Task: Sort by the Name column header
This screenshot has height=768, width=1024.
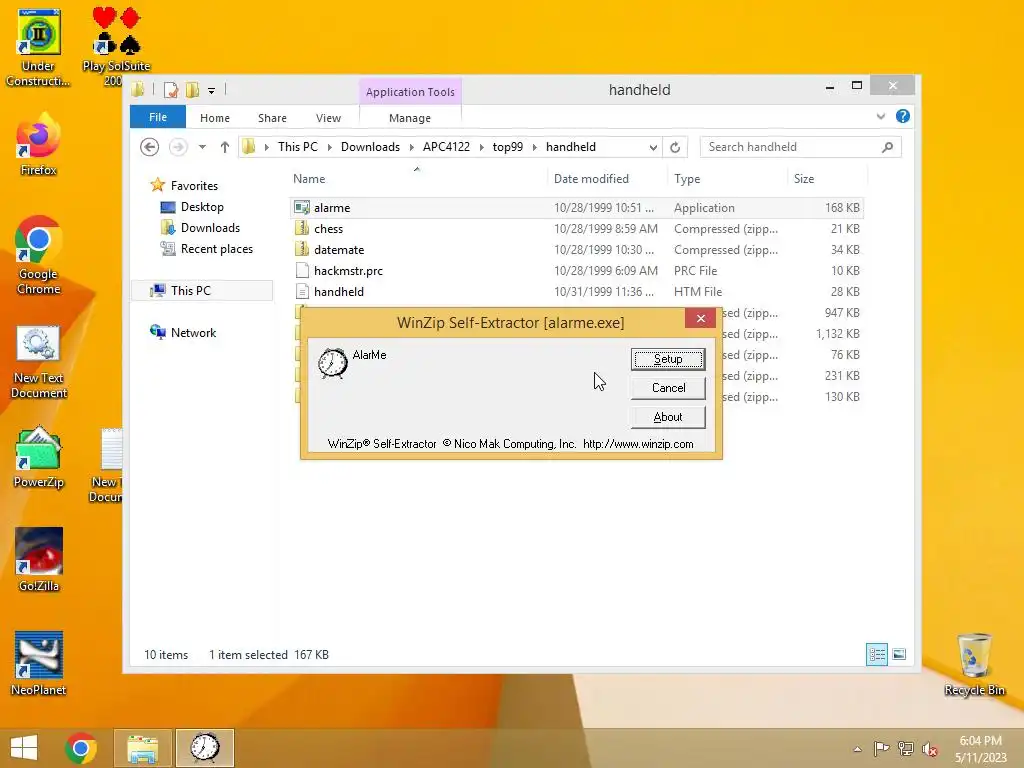Action: pos(418,179)
